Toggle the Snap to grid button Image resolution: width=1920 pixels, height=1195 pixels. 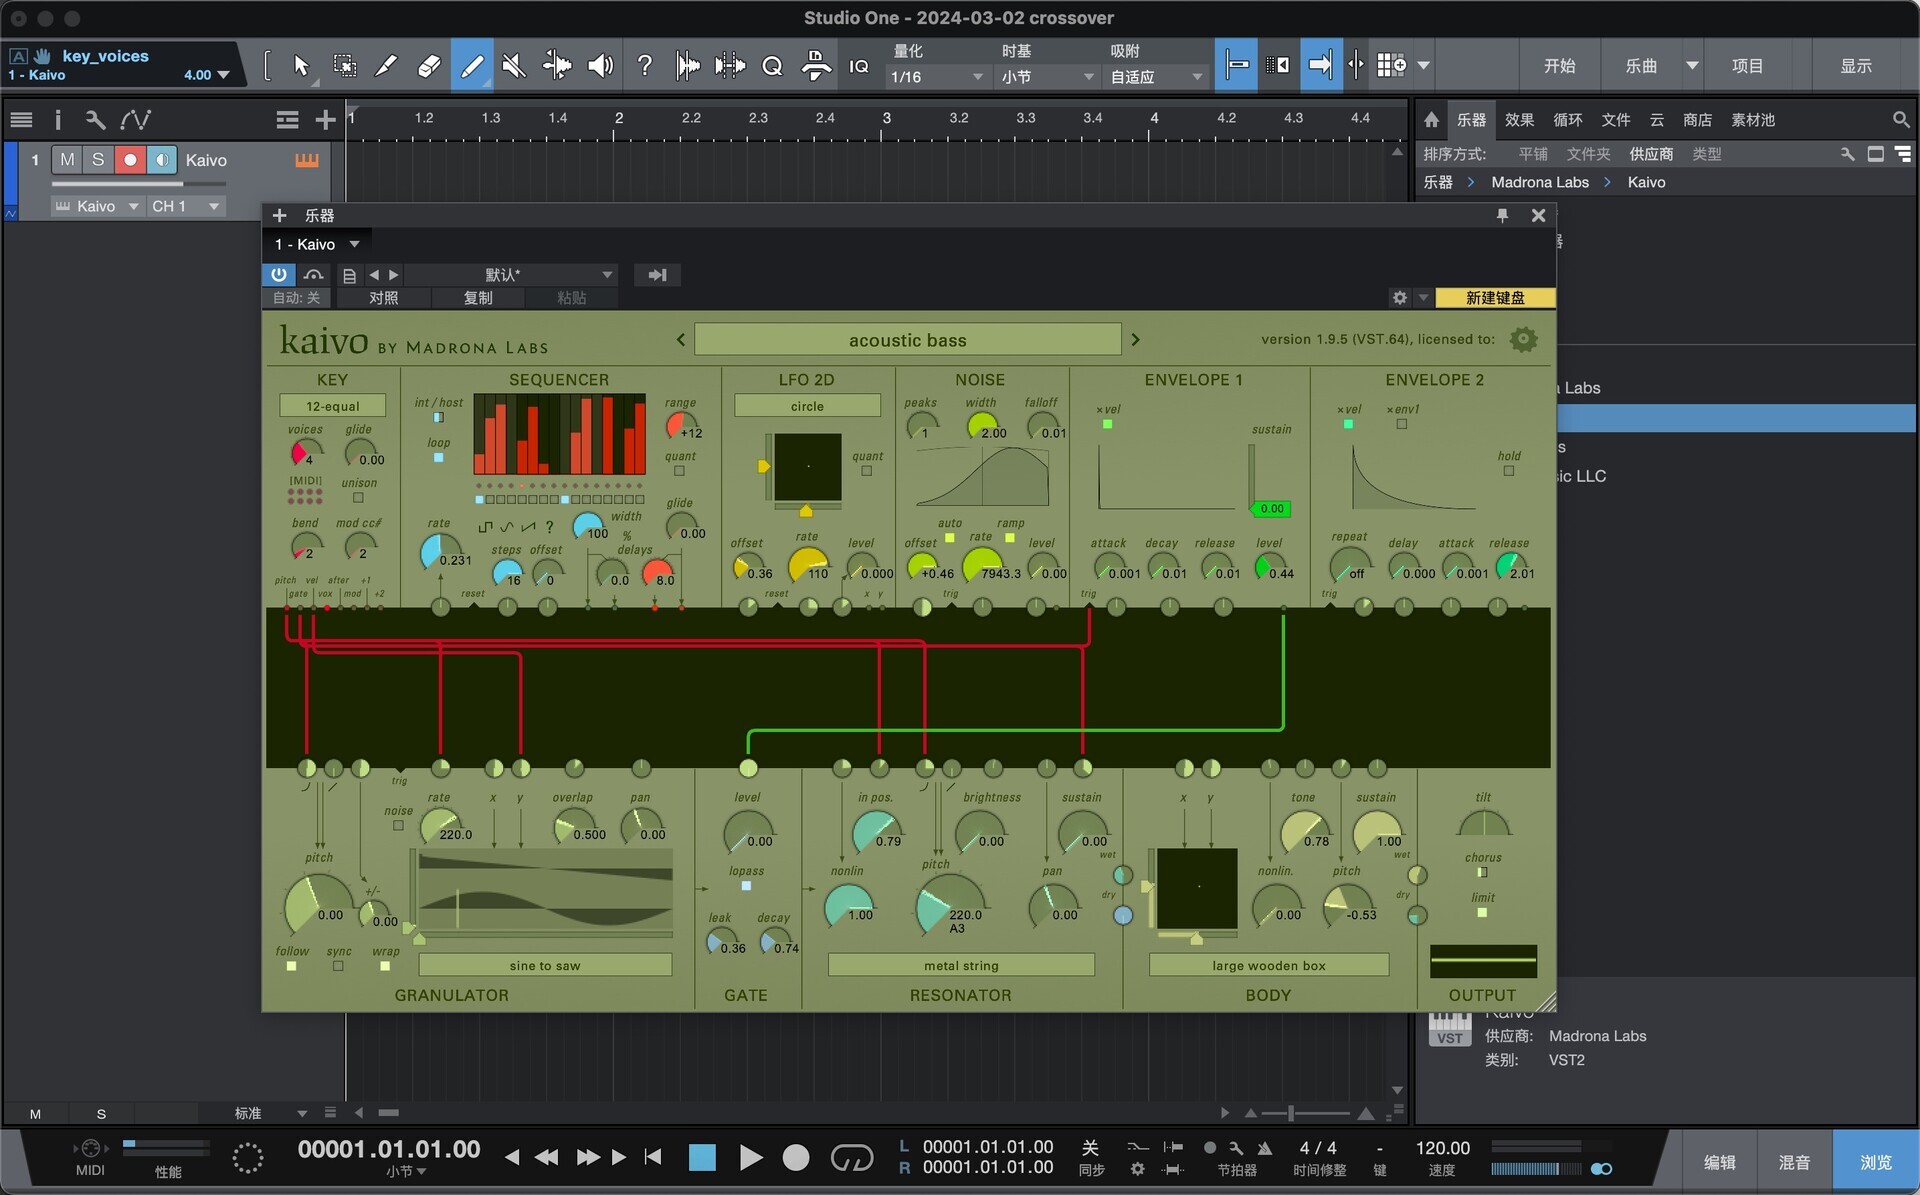click(x=1236, y=66)
